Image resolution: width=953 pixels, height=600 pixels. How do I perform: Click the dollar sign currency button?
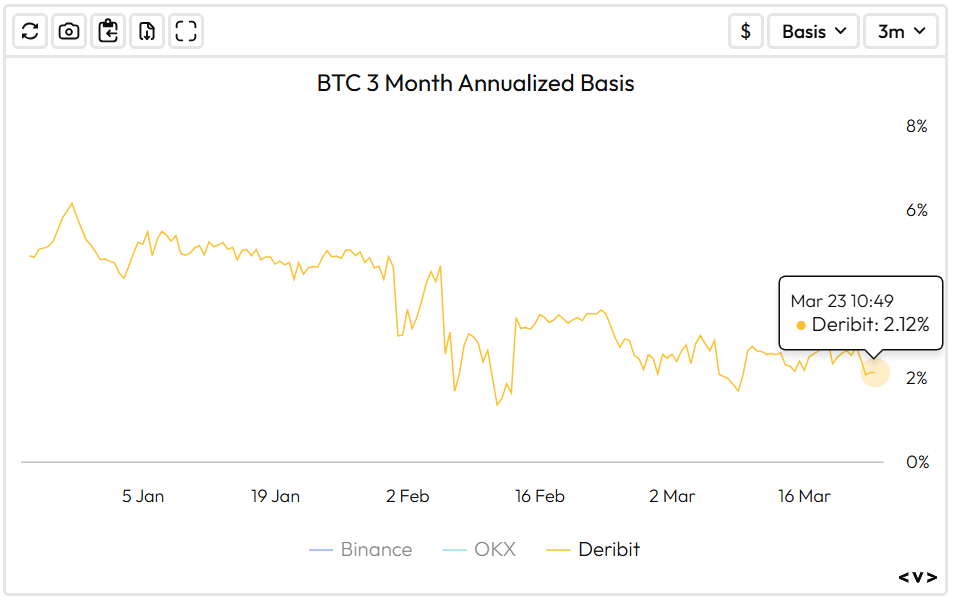pyautogui.click(x=745, y=31)
